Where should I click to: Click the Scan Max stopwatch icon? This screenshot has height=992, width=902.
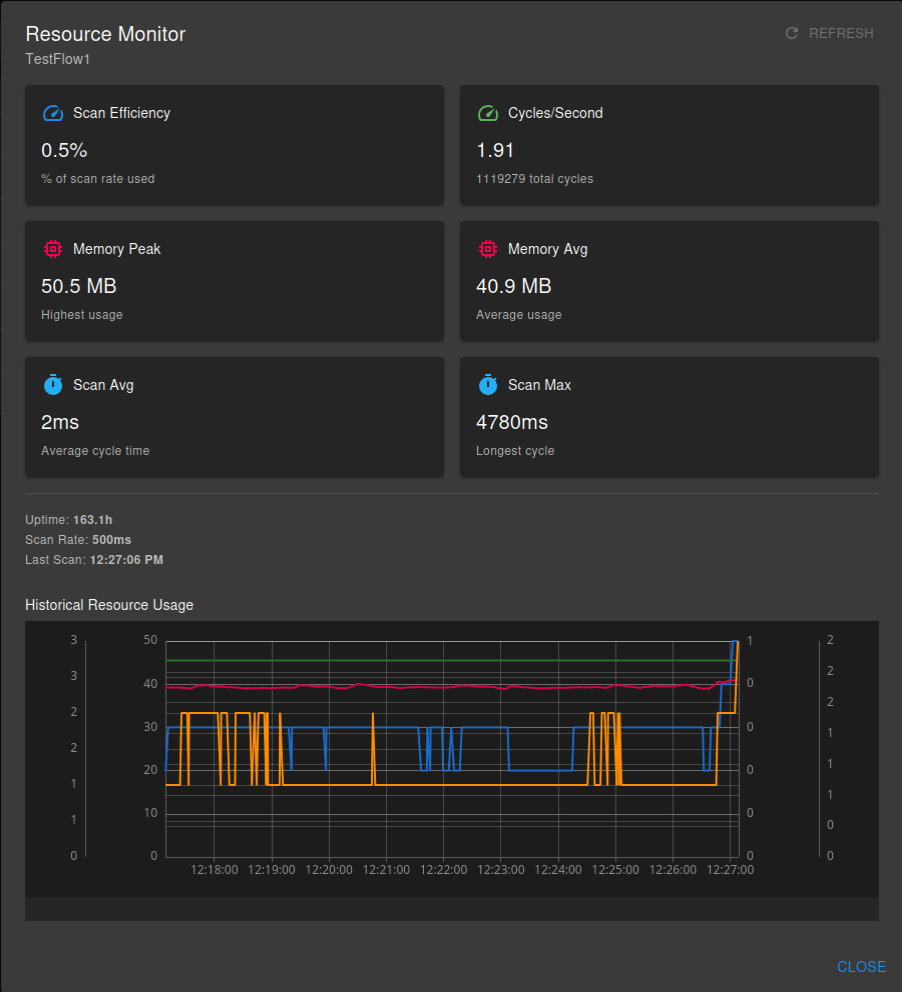(x=488, y=385)
